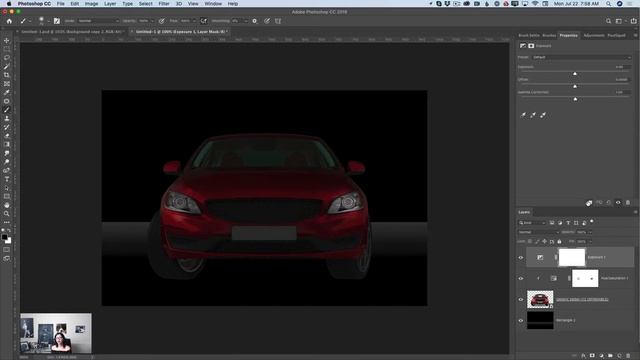Click the set white point eyedropper

(x=543, y=115)
